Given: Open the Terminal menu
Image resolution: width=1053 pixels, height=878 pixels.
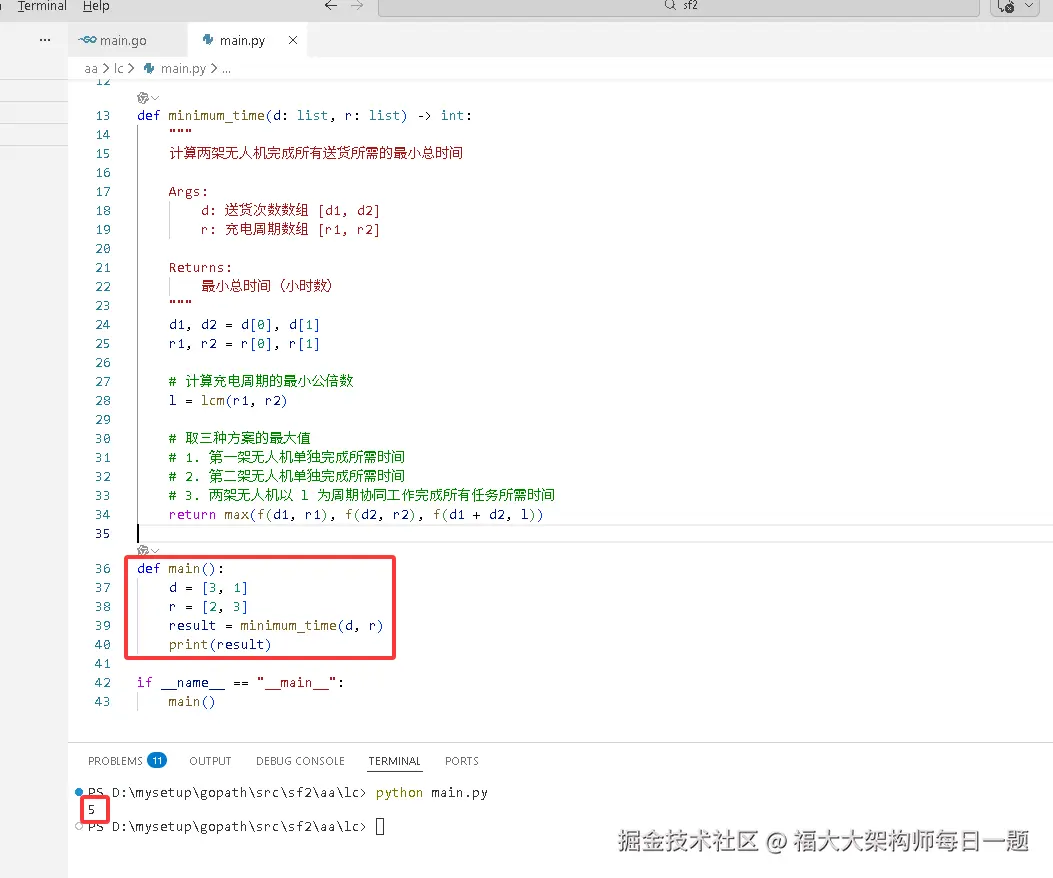Looking at the screenshot, I should (x=41, y=6).
